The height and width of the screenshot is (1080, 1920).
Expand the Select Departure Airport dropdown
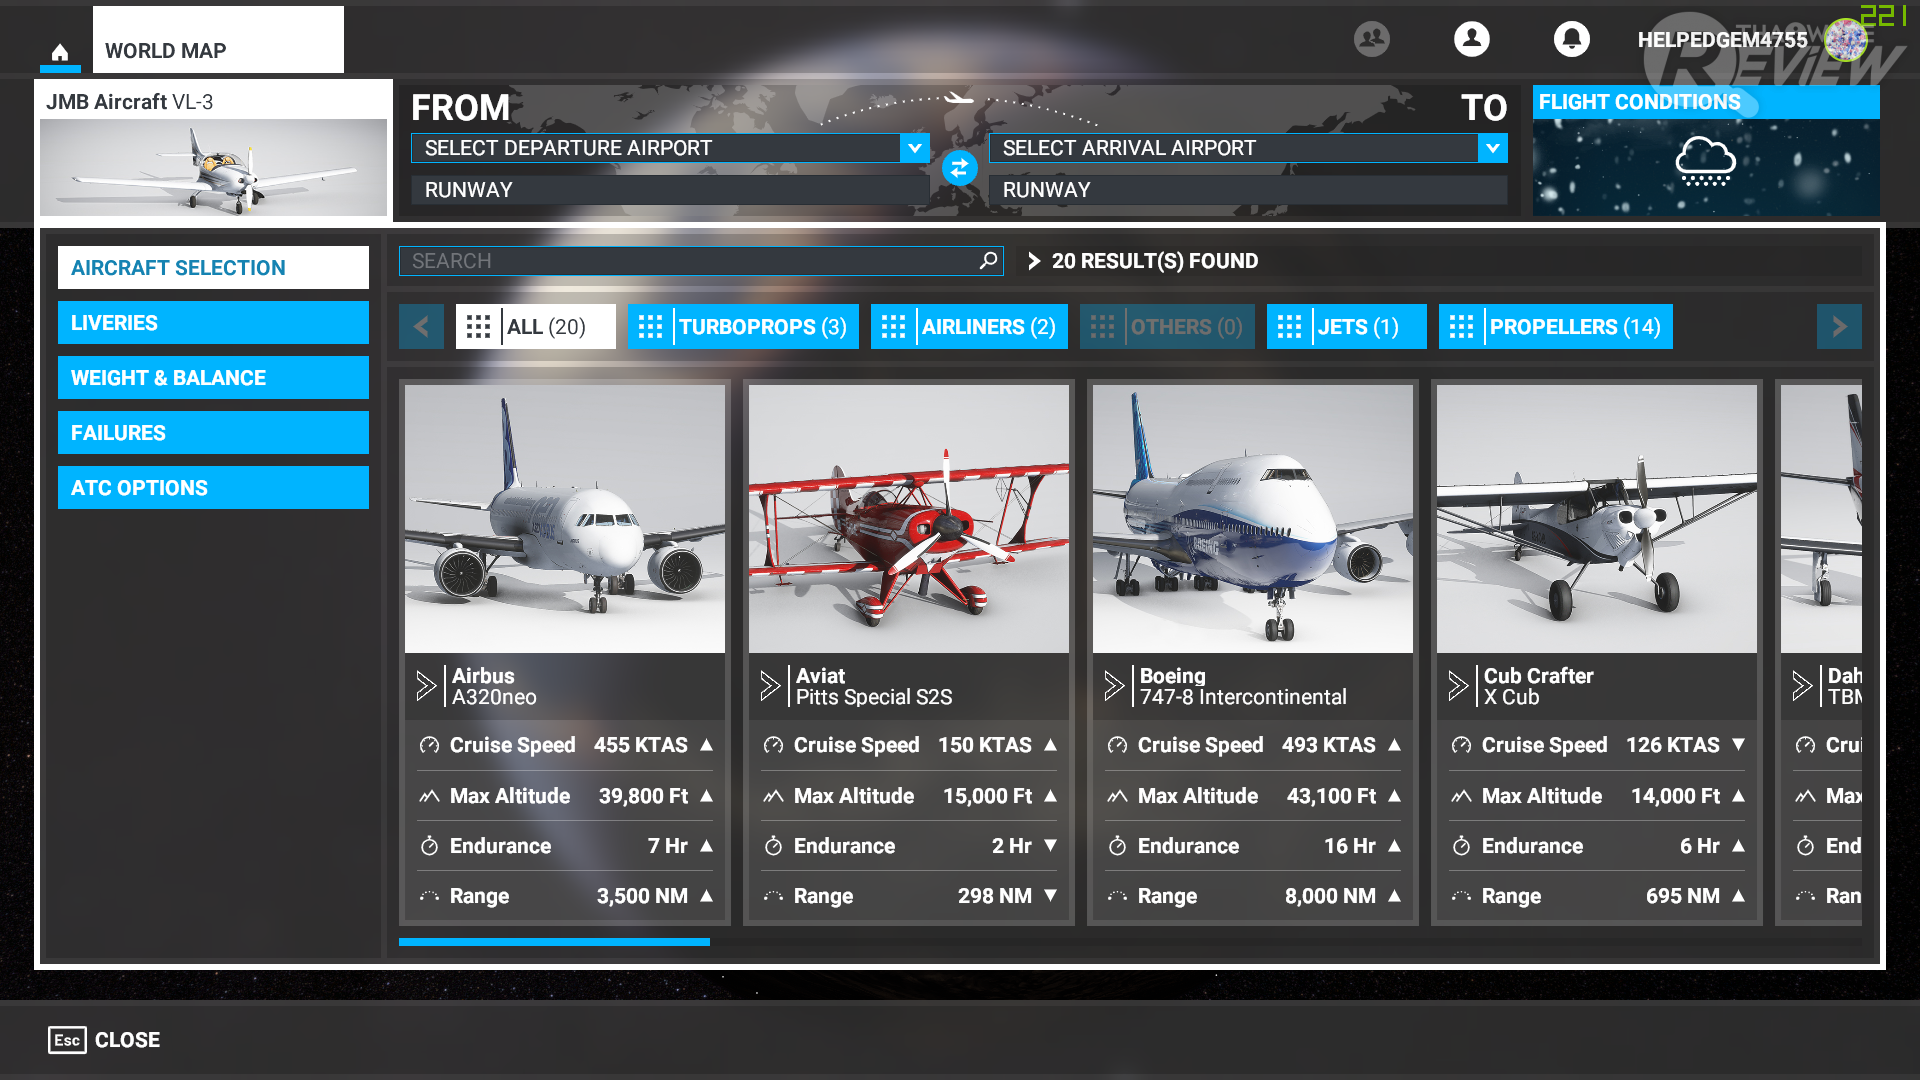click(914, 148)
